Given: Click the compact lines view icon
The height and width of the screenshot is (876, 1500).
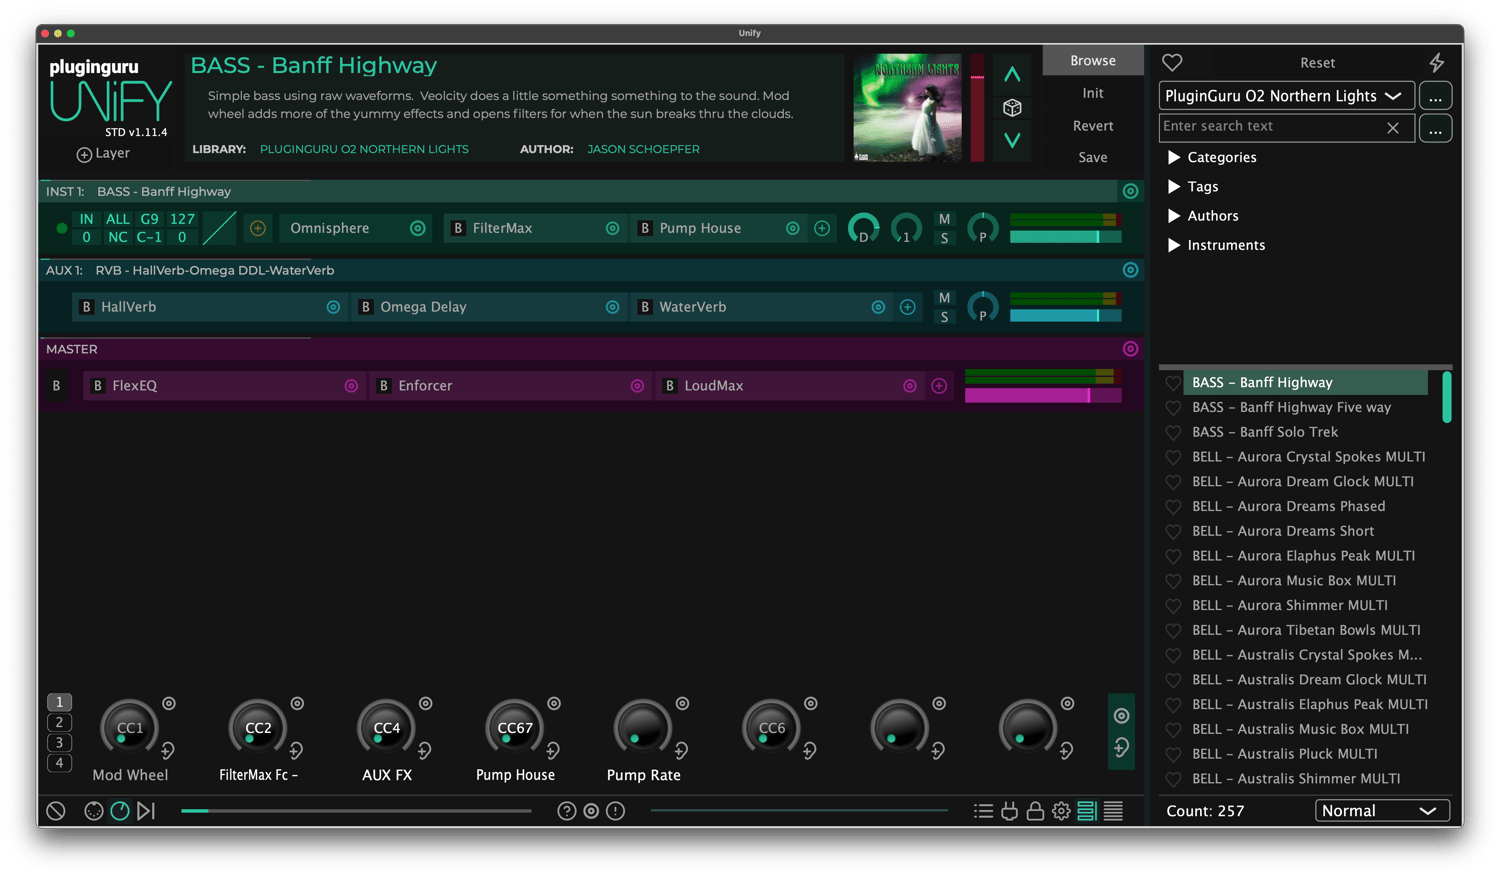Looking at the screenshot, I should (x=1113, y=811).
